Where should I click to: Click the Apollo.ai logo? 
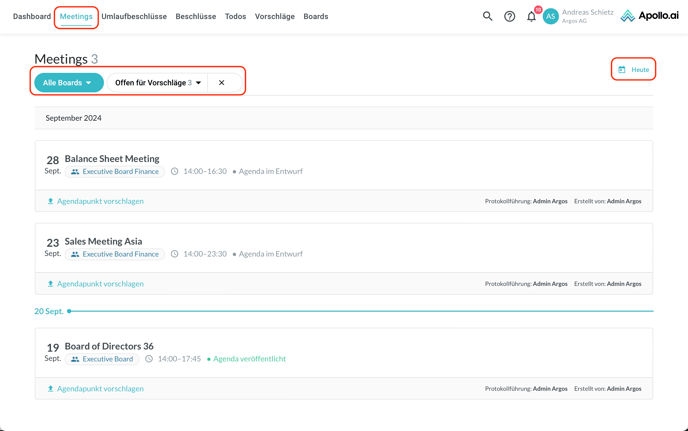pyautogui.click(x=649, y=16)
